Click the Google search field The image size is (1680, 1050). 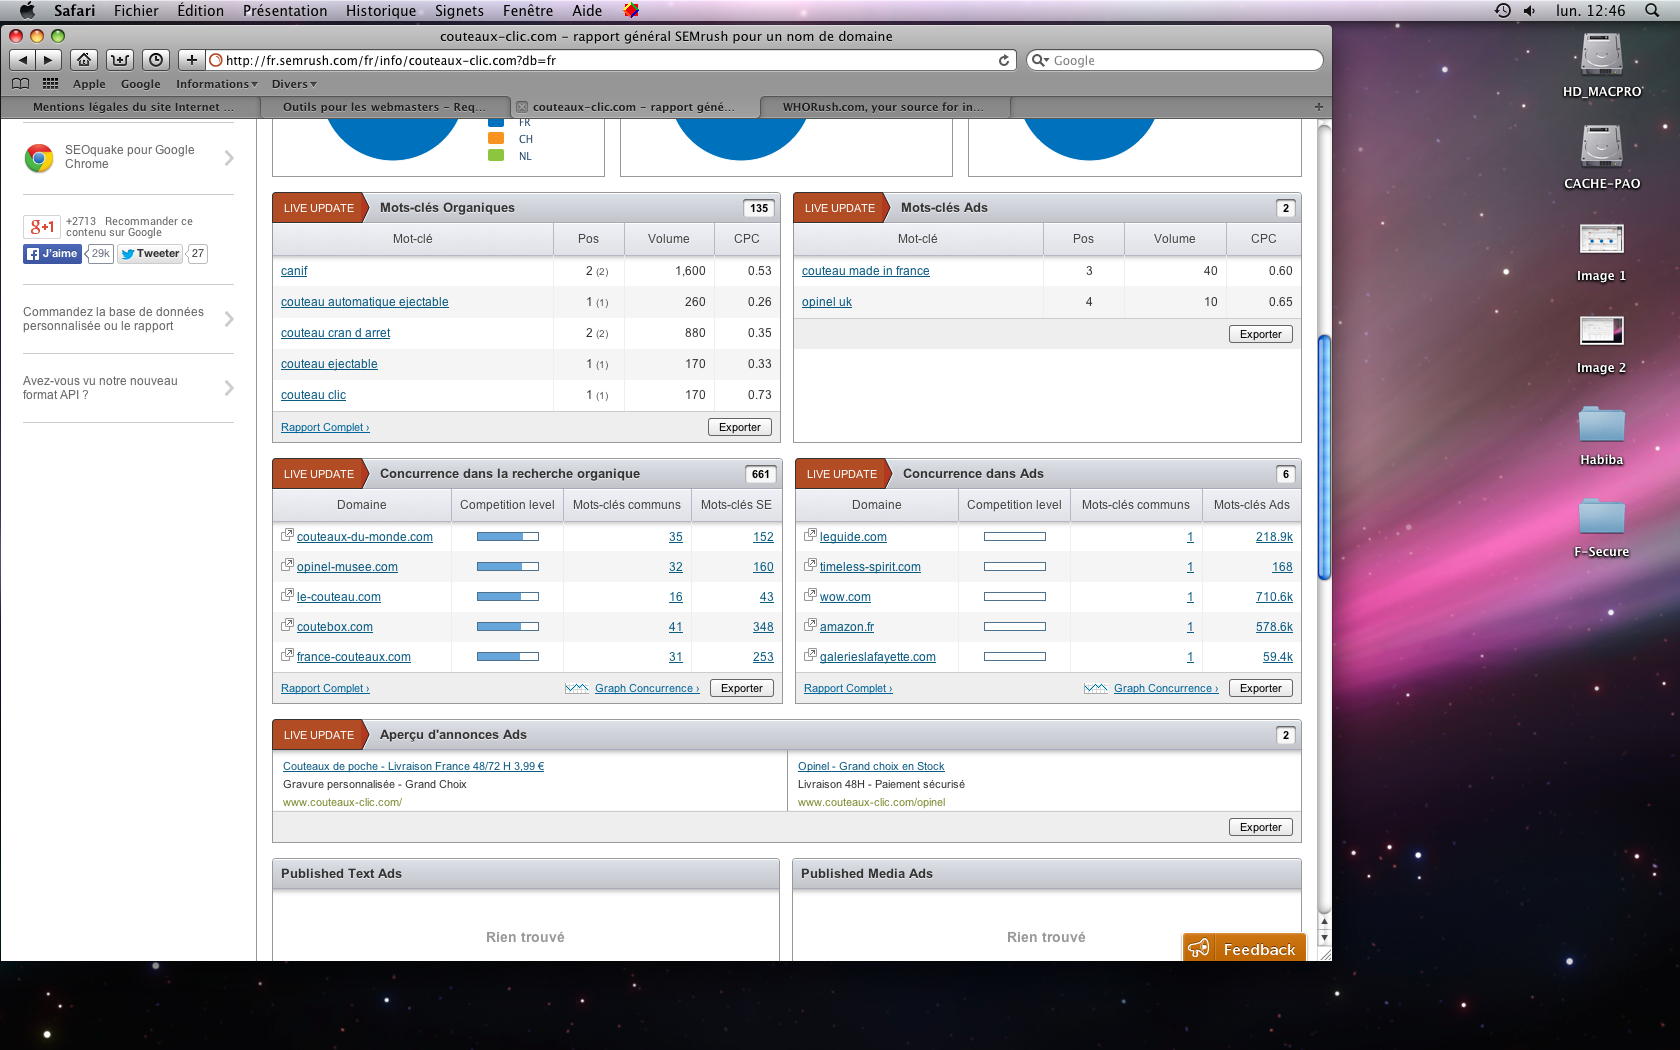[1175, 60]
